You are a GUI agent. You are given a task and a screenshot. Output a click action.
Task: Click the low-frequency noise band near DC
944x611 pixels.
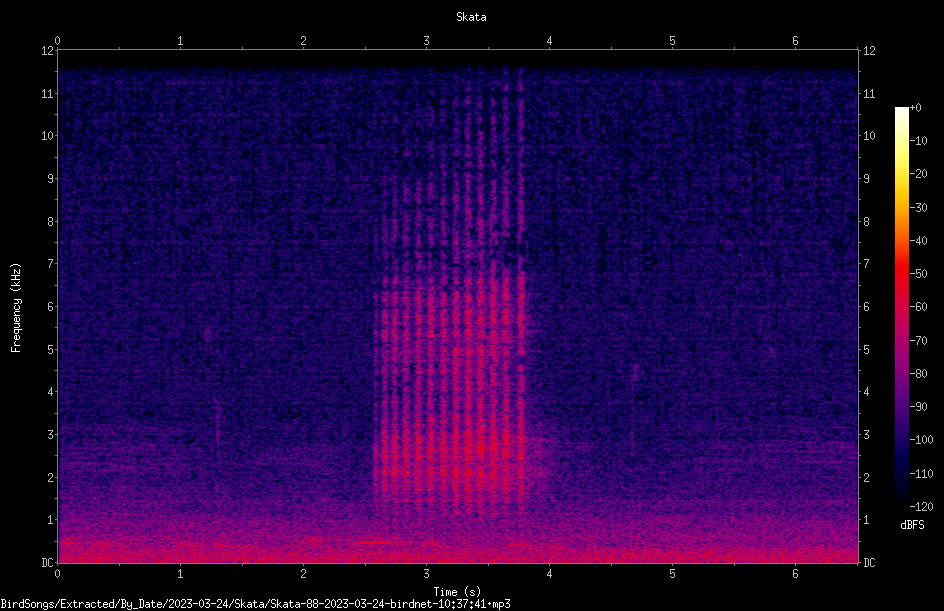point(458,547)
